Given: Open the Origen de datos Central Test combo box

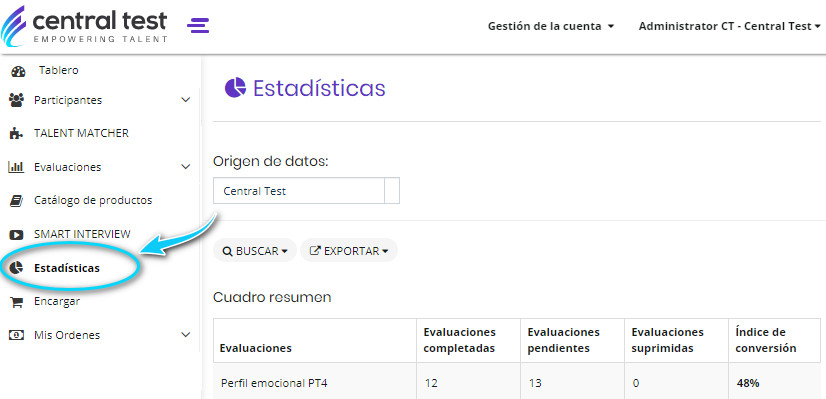Looking at the screenshot, I should point(306,191).
